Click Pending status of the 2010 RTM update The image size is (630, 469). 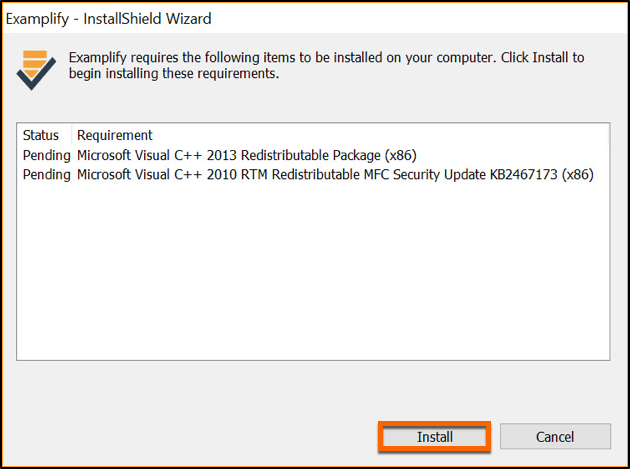[46, 174]
